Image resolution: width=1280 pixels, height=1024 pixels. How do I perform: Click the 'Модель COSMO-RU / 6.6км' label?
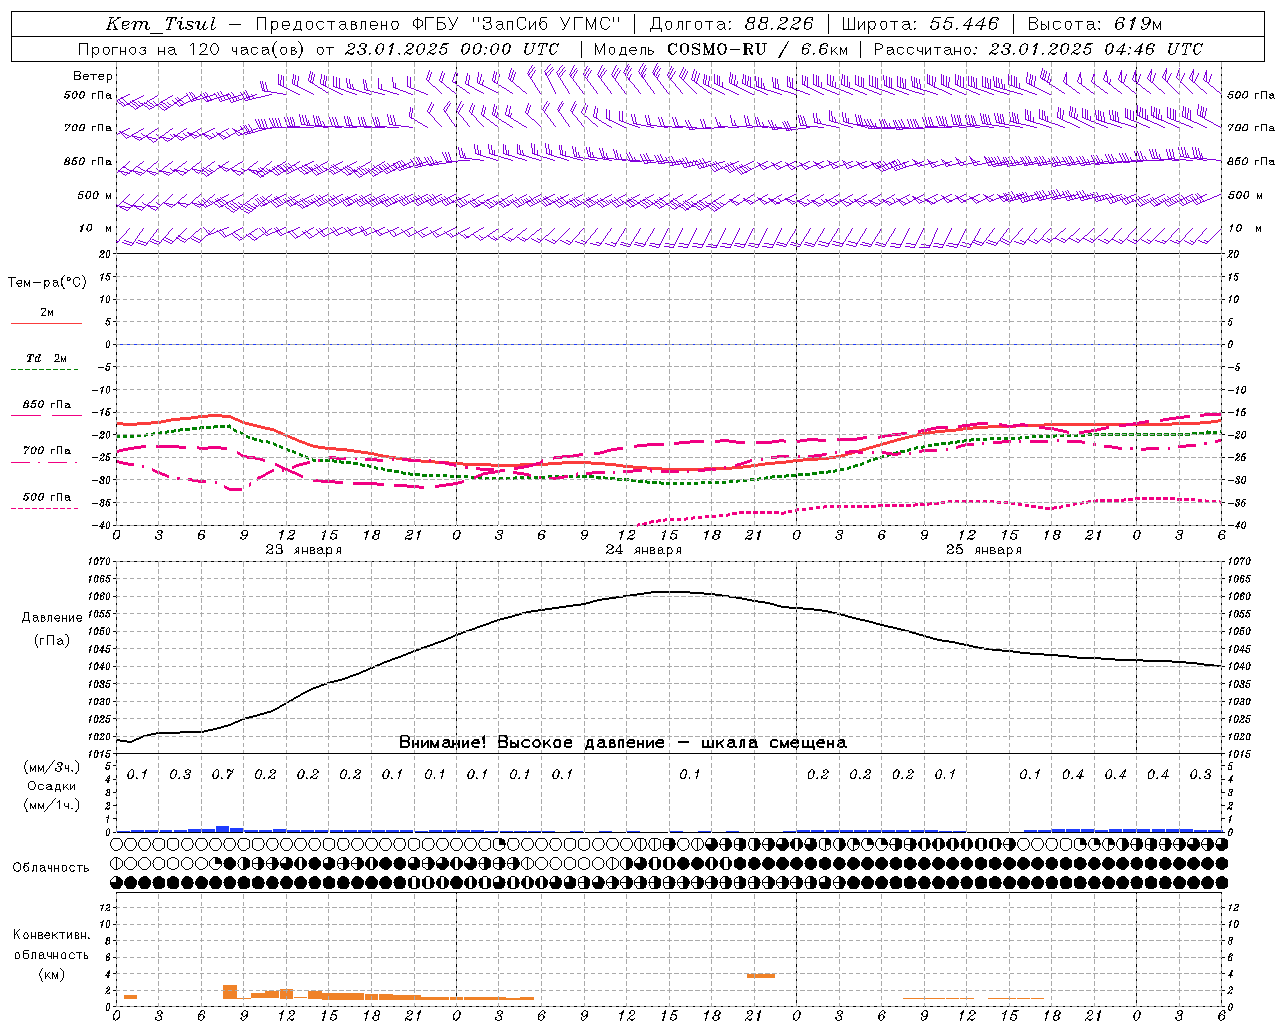pos(720,49)
